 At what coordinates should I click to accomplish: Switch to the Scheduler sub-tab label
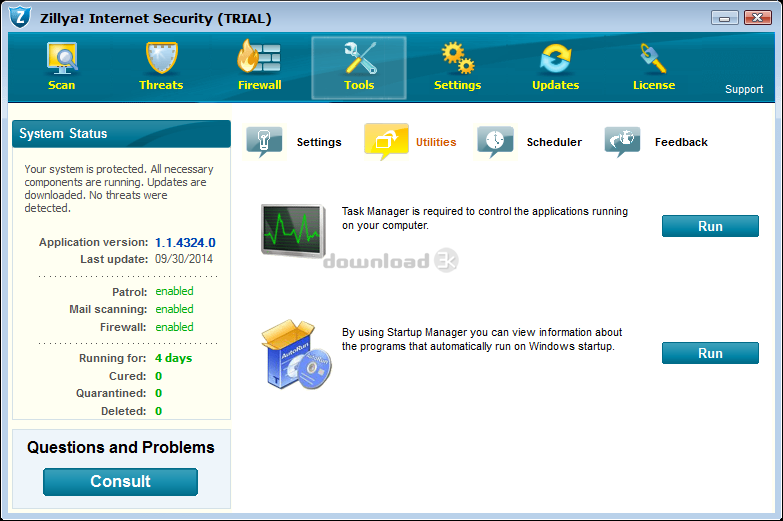point(554,142)
